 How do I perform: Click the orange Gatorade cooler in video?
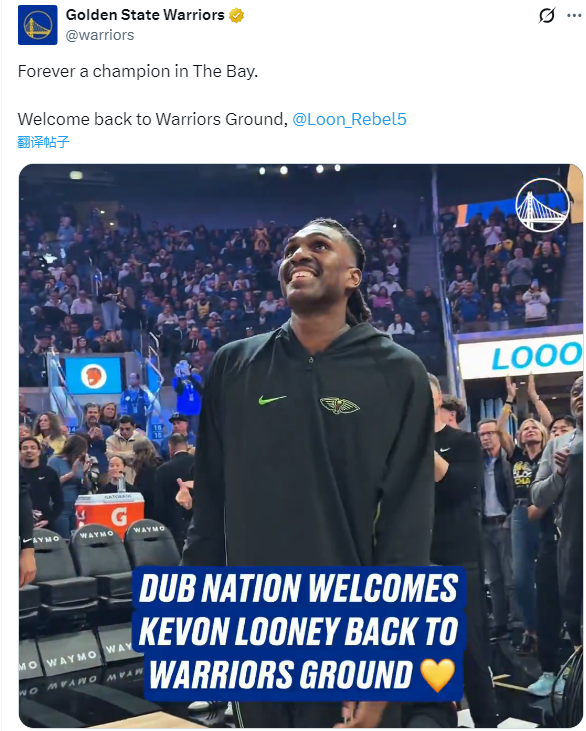click(110, 514)
